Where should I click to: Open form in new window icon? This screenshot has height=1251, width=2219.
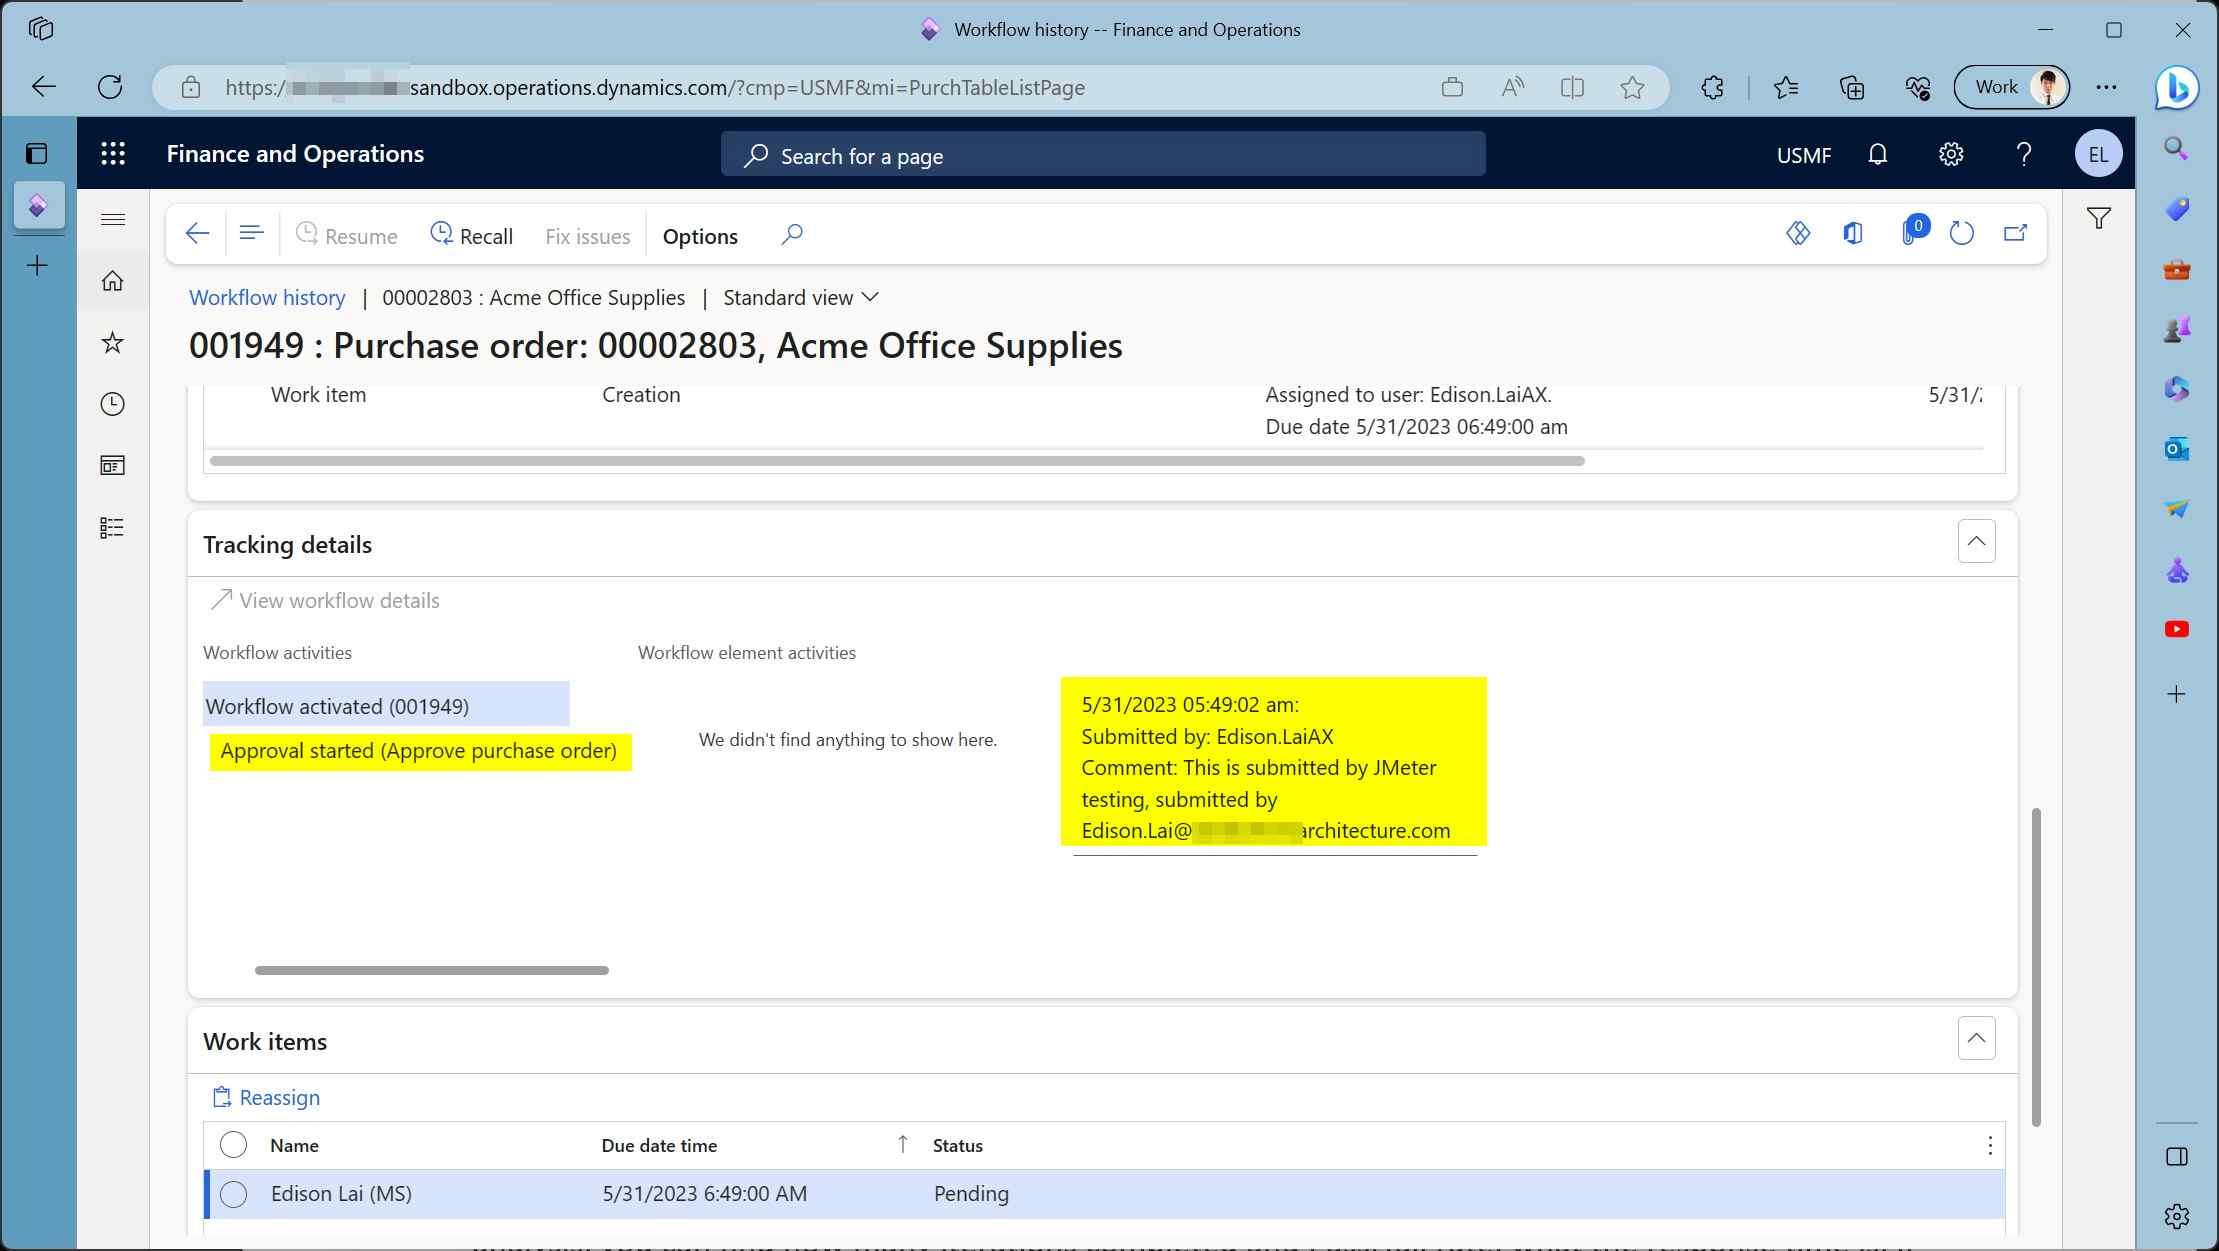[x=2016, y=234]
